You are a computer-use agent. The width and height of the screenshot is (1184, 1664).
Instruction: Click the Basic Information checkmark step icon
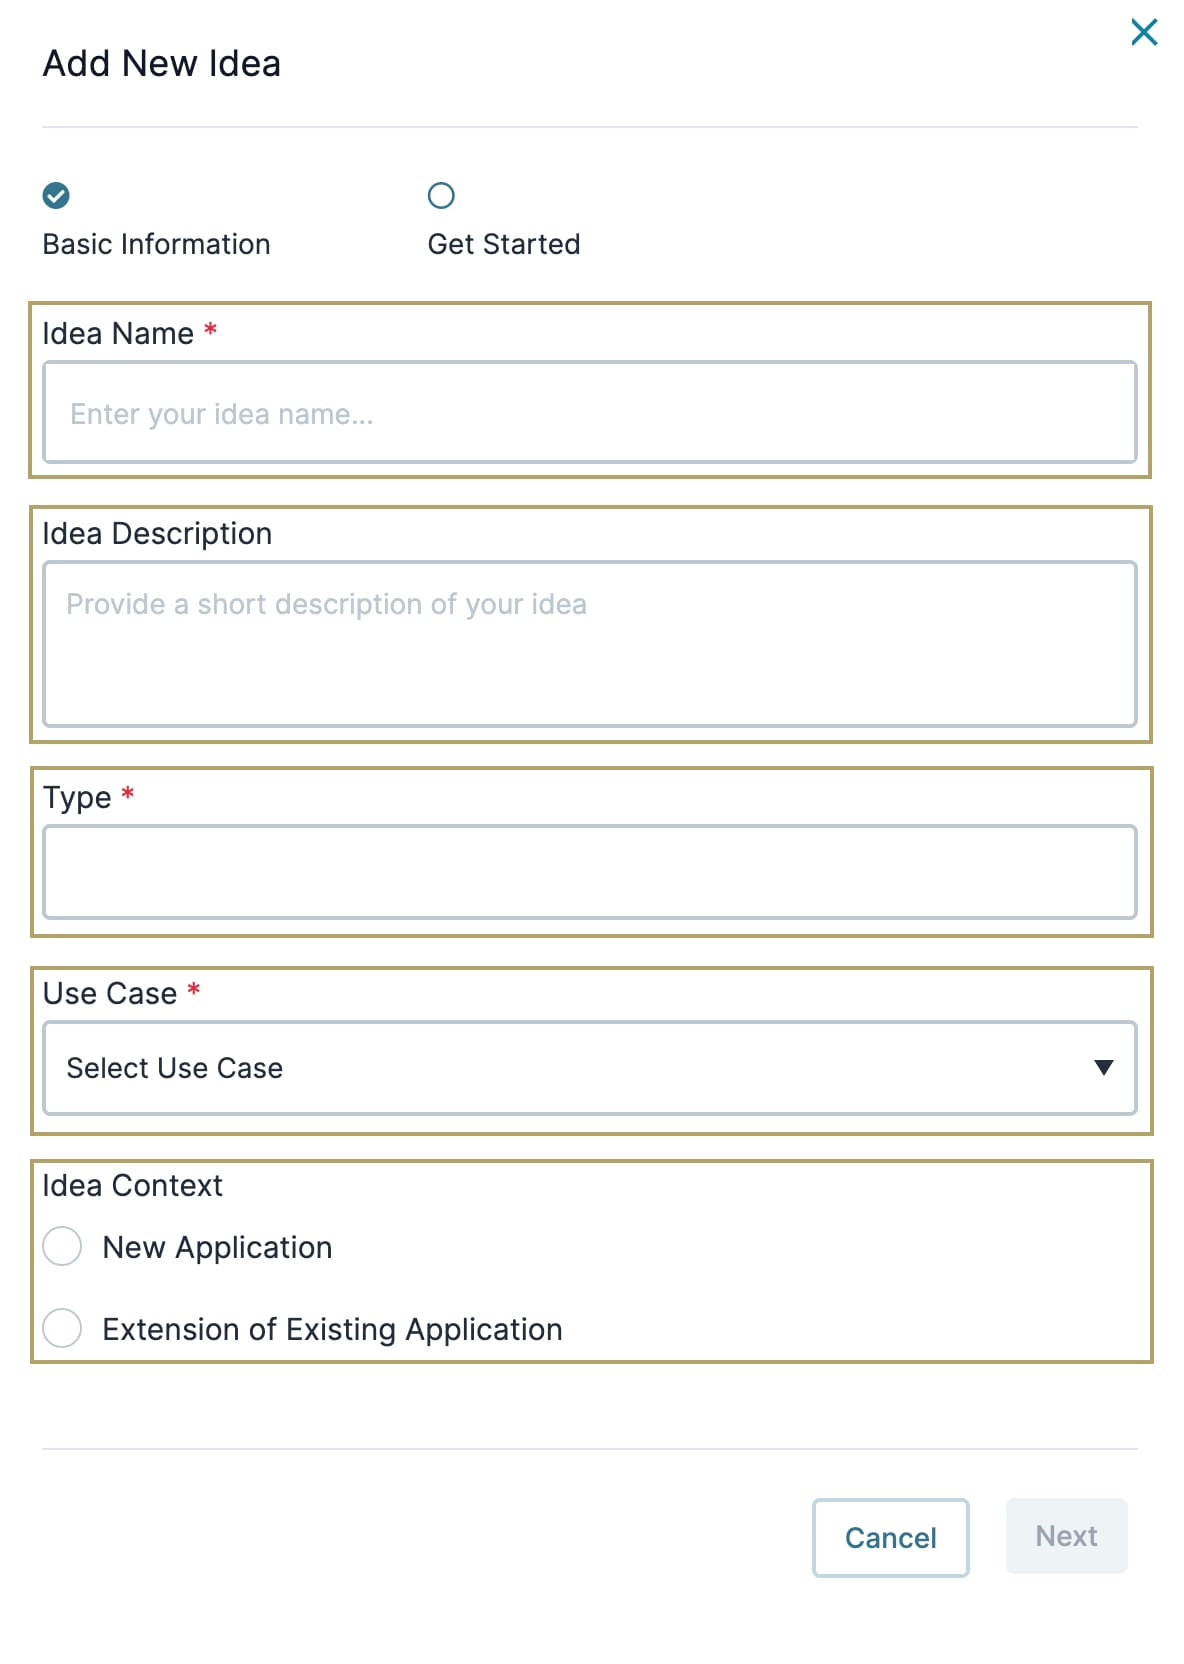pos(56,195)
